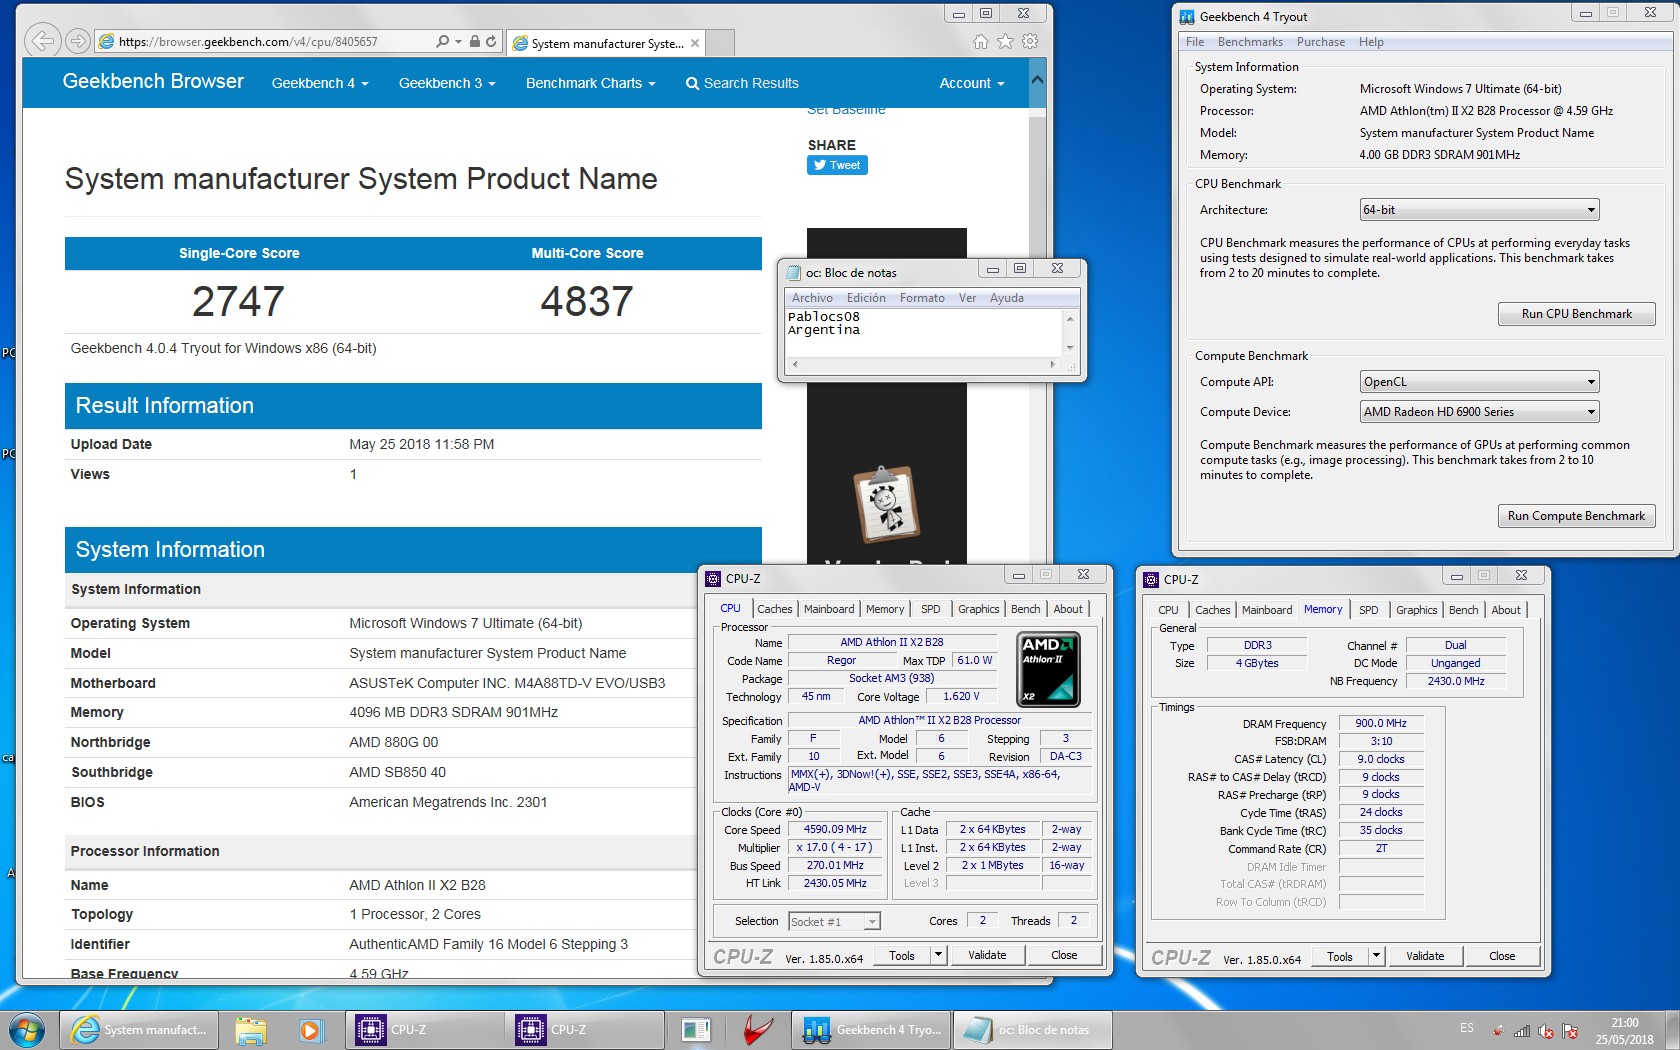Open the Geekbench 4 dropdown in navbar
This screenshot has width=1680, height=1050.
[x=320, y=83]
